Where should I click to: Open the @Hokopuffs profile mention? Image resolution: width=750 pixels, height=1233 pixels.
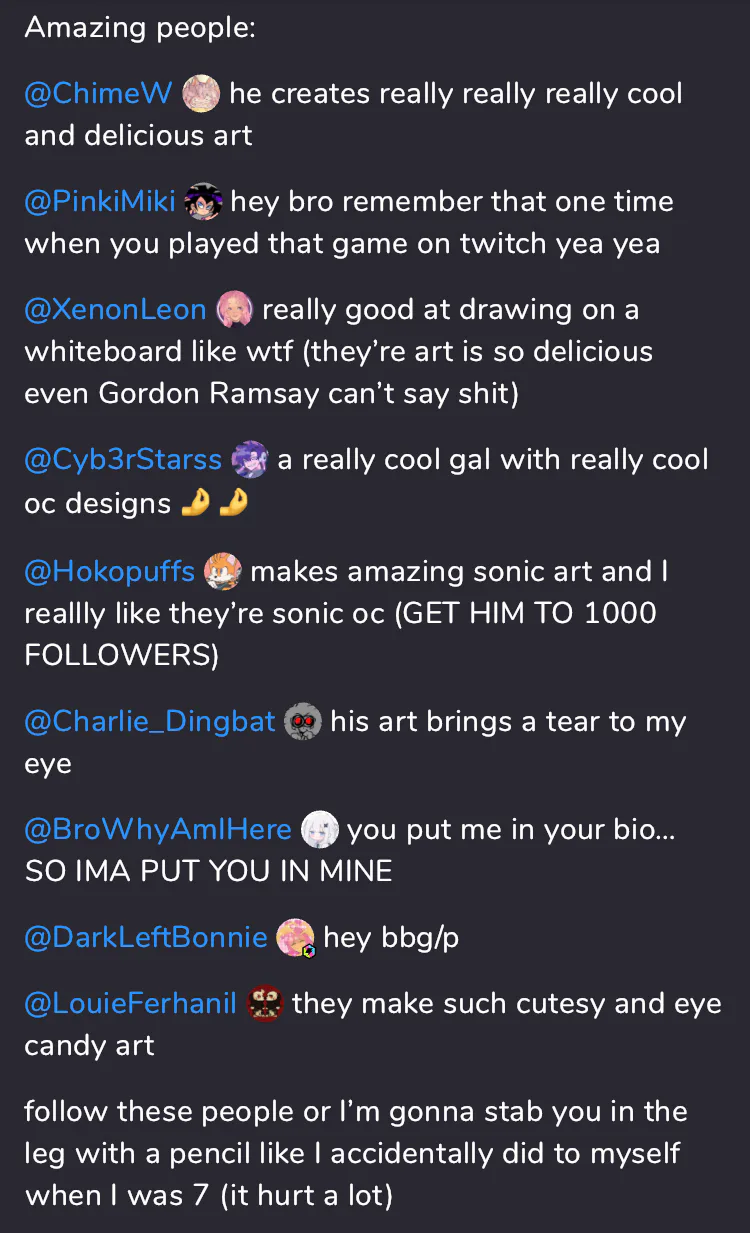pos(110,572)
